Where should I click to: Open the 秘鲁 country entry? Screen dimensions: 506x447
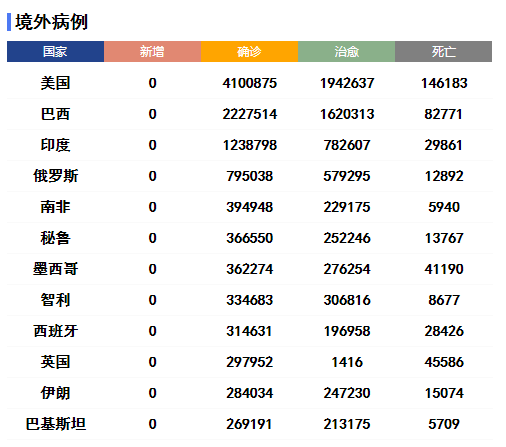click(55, 238)
